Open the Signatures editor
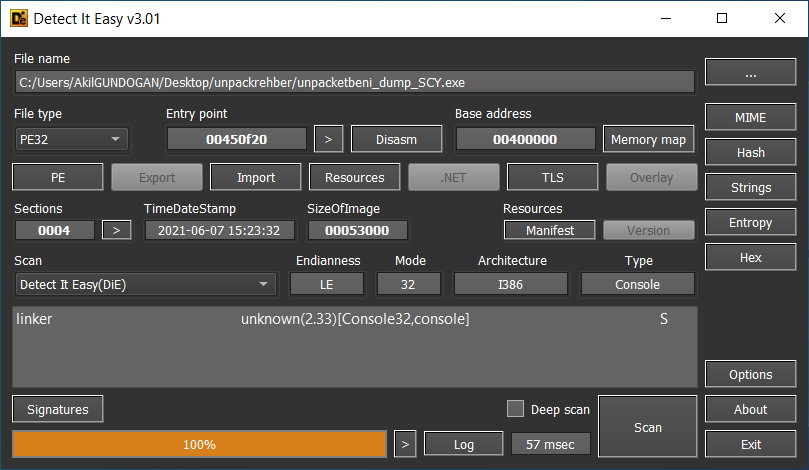Viewport: 809px width, 470px height. [x=58, y=409]
